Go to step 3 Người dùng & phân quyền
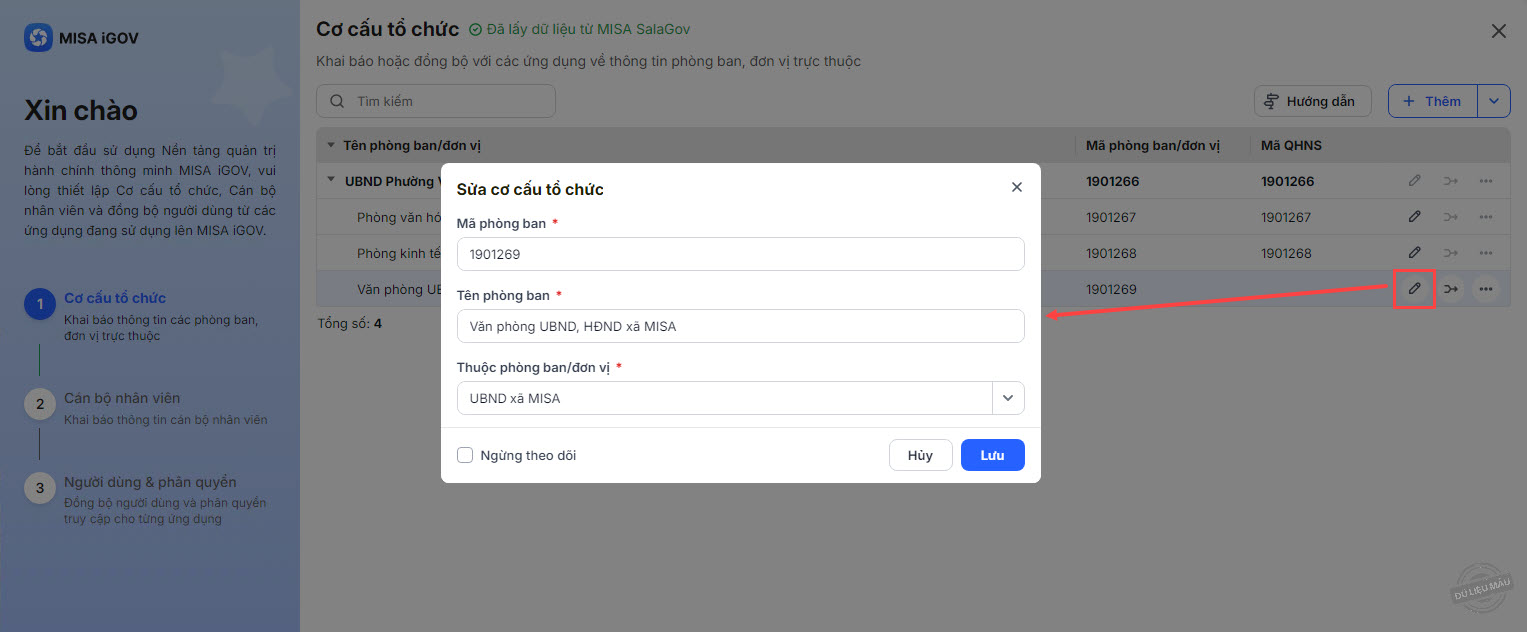The width and height of the screenshot is (1527, 632). coord(150,482)
